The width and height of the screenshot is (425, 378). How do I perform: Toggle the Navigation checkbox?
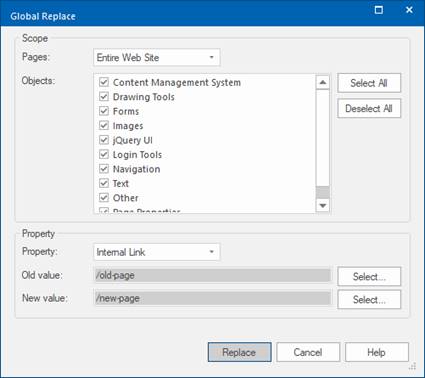104,169
